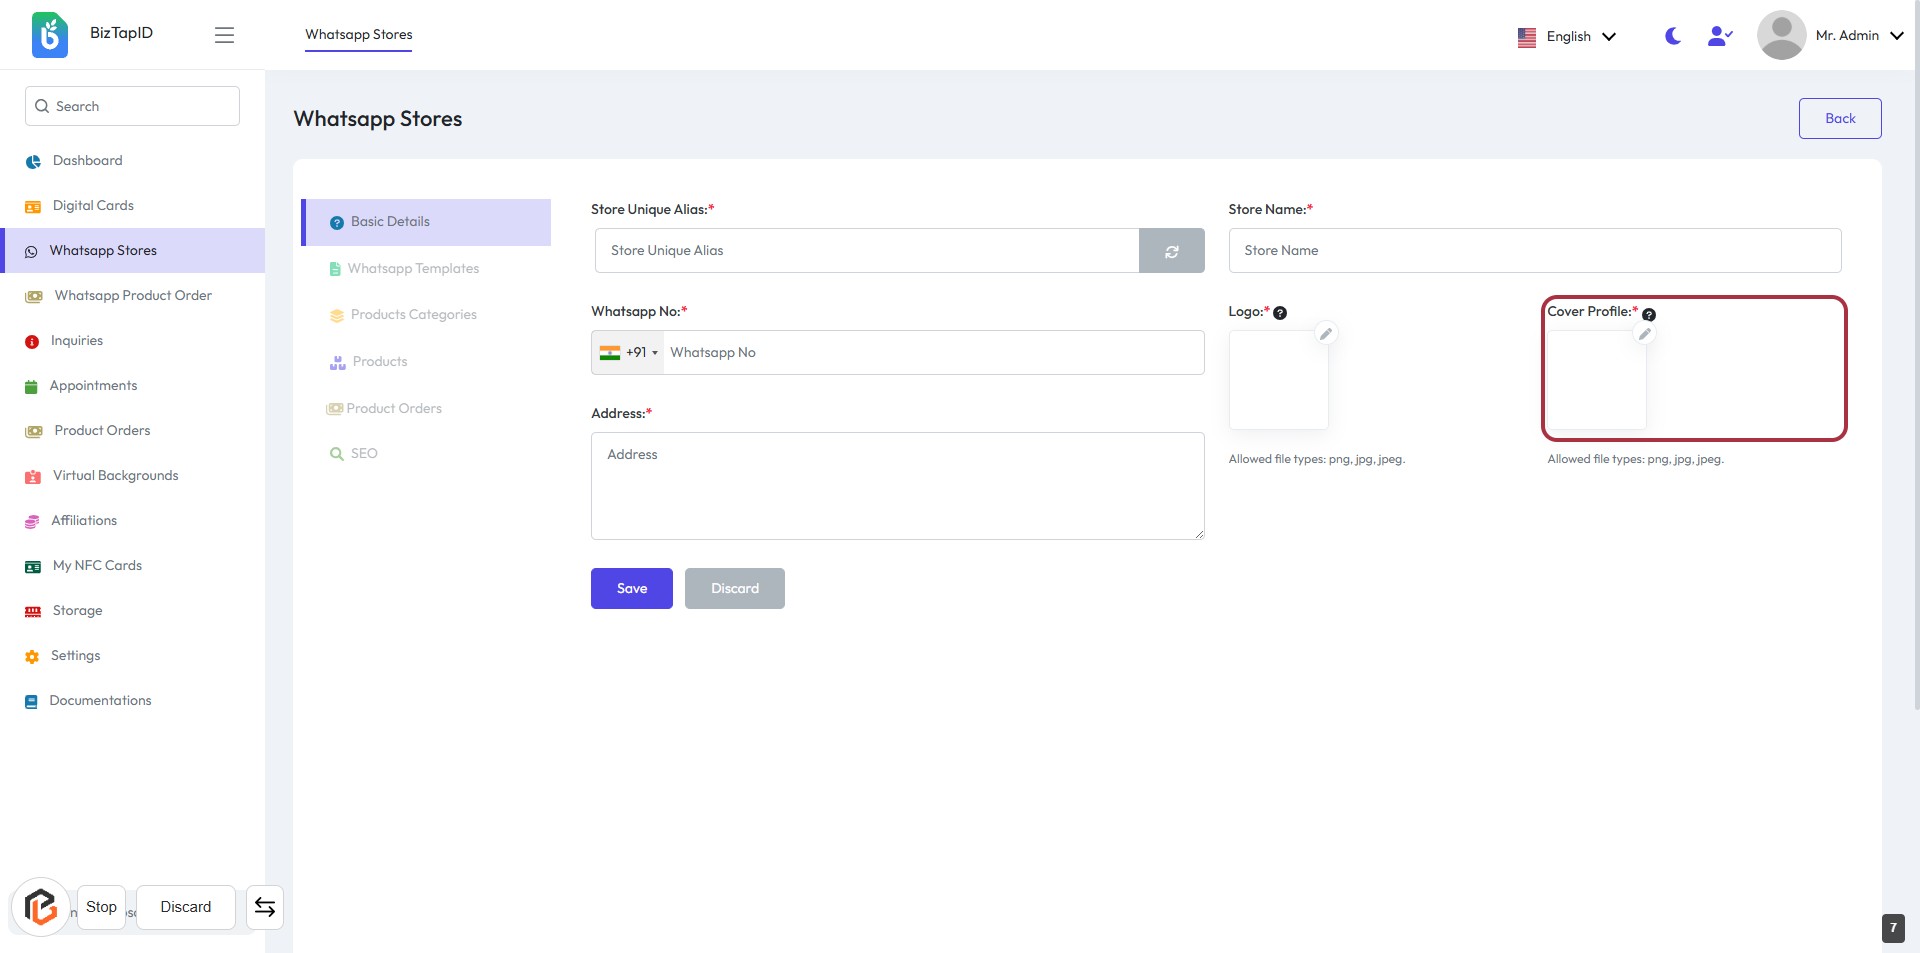Focus the Address text area
Viewport: 1920px width, 953px height.
tap(897, 486)
